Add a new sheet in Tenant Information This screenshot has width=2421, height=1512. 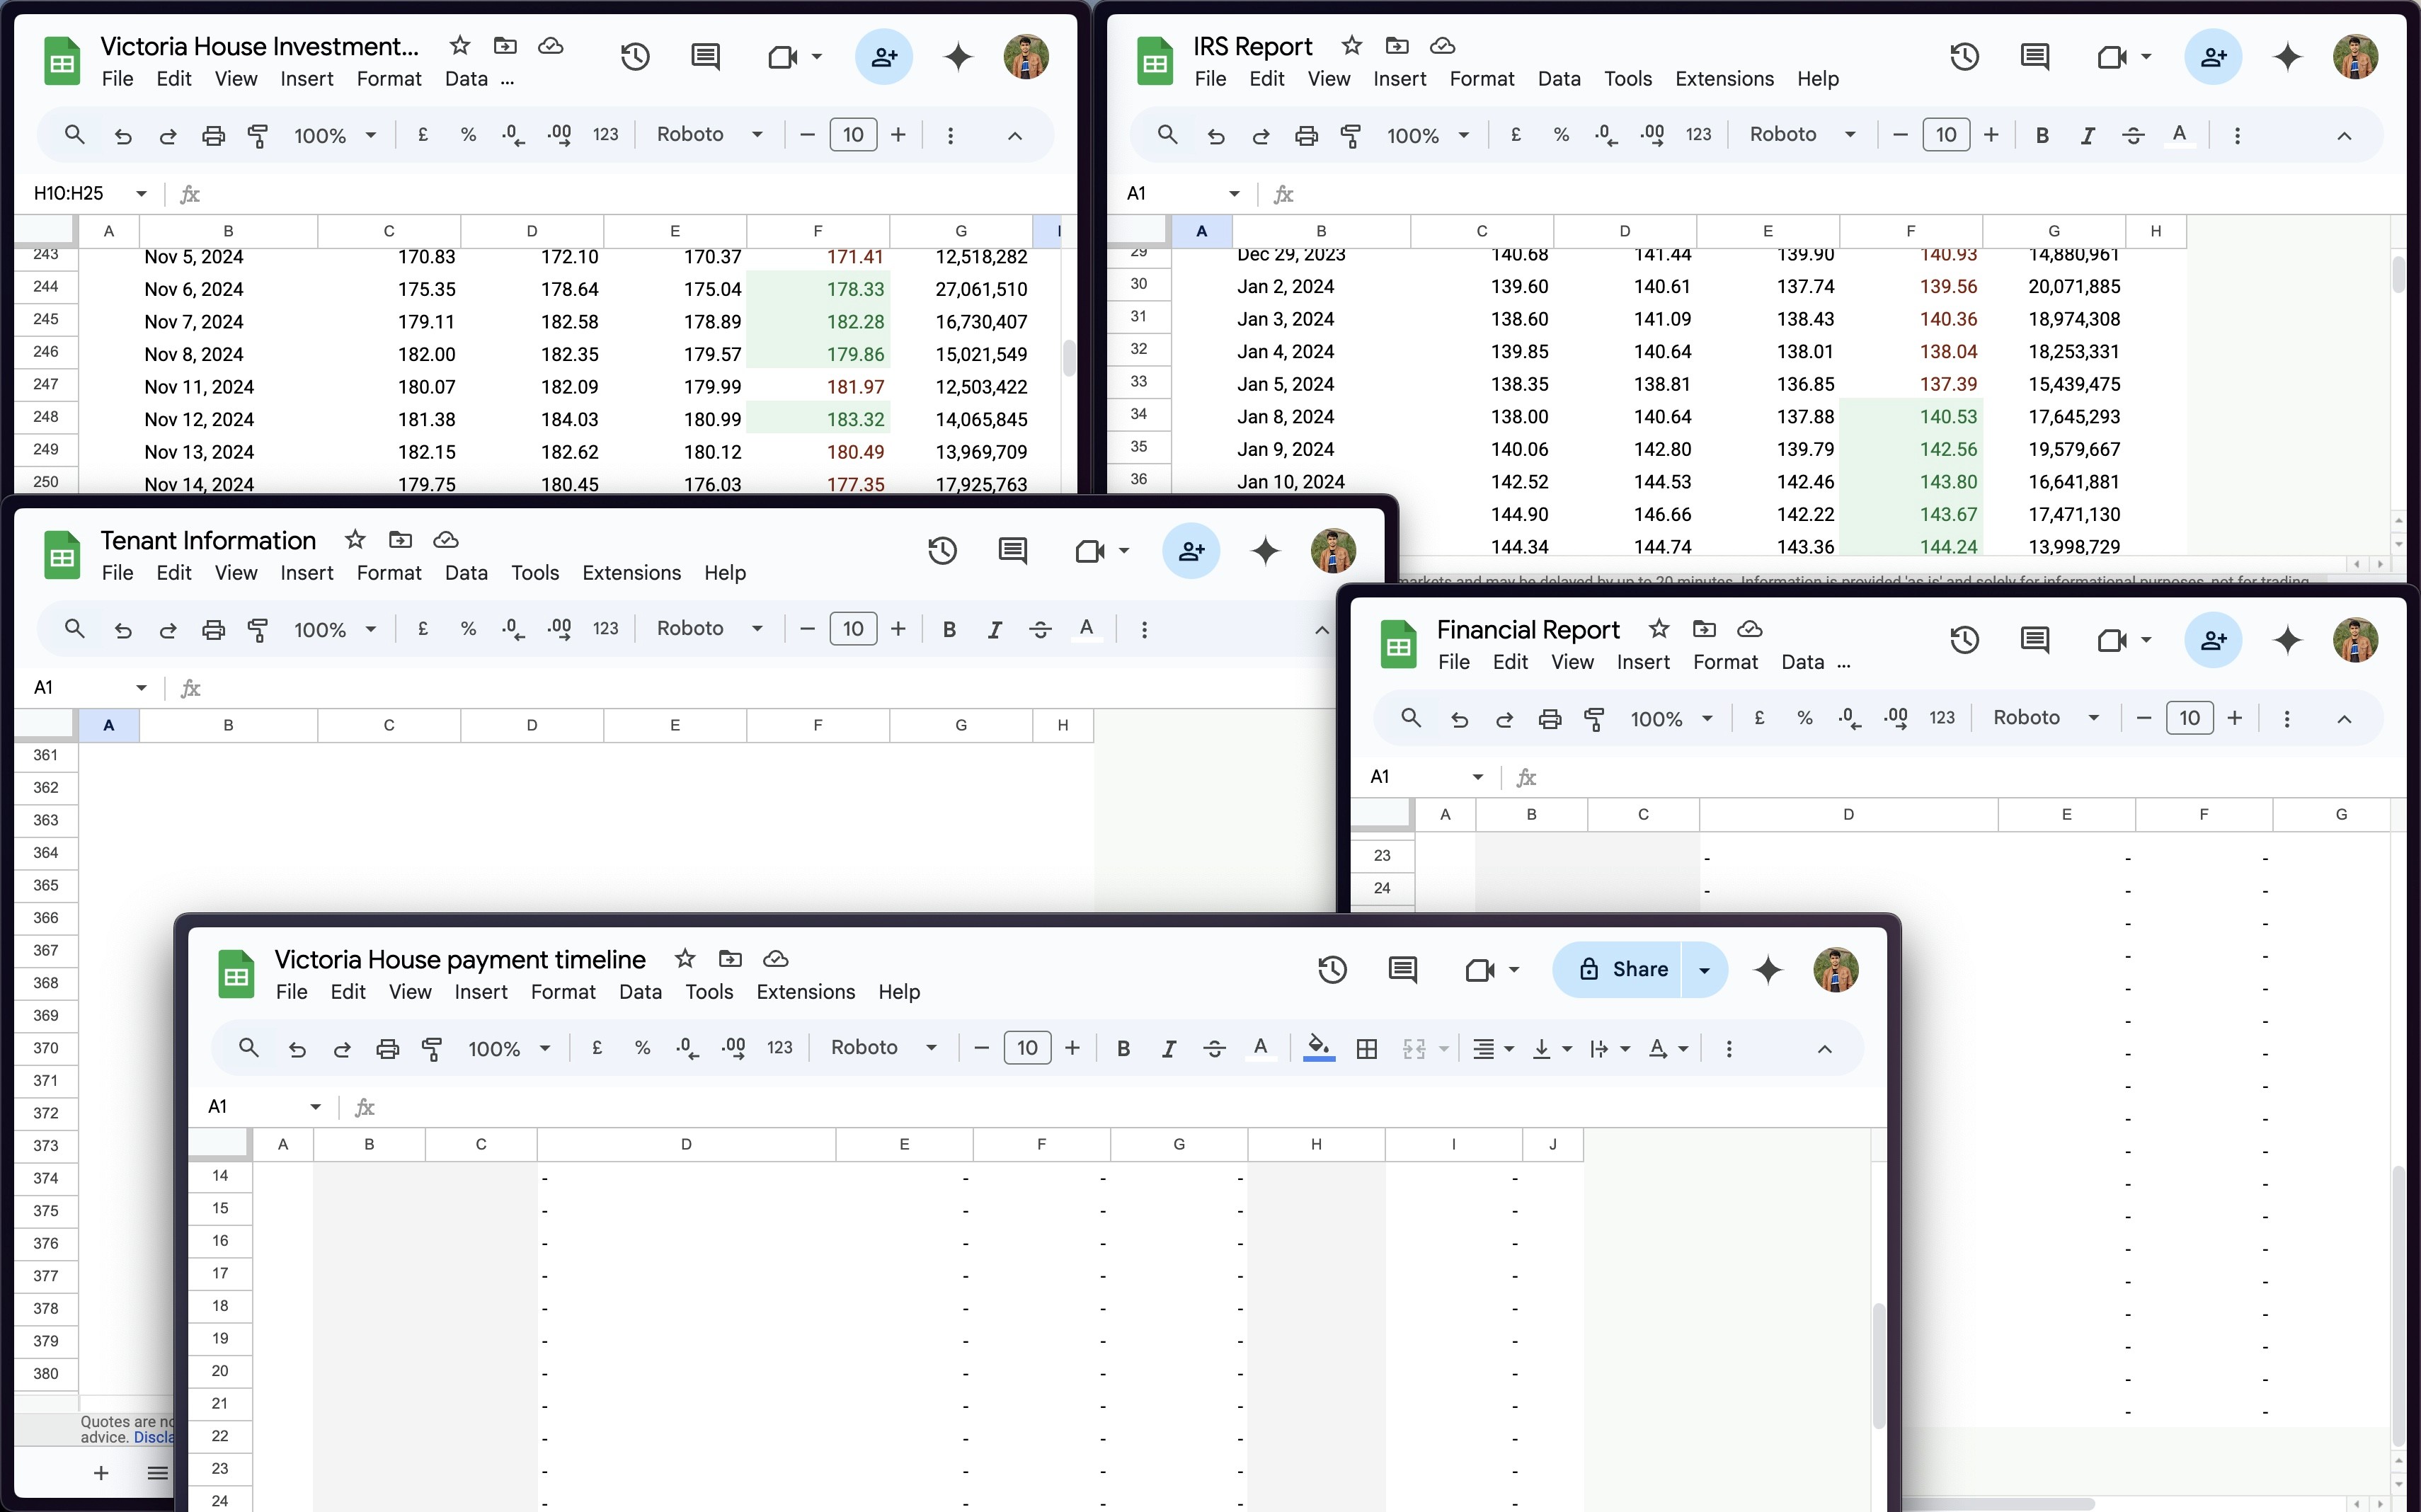coord(100,1472)
